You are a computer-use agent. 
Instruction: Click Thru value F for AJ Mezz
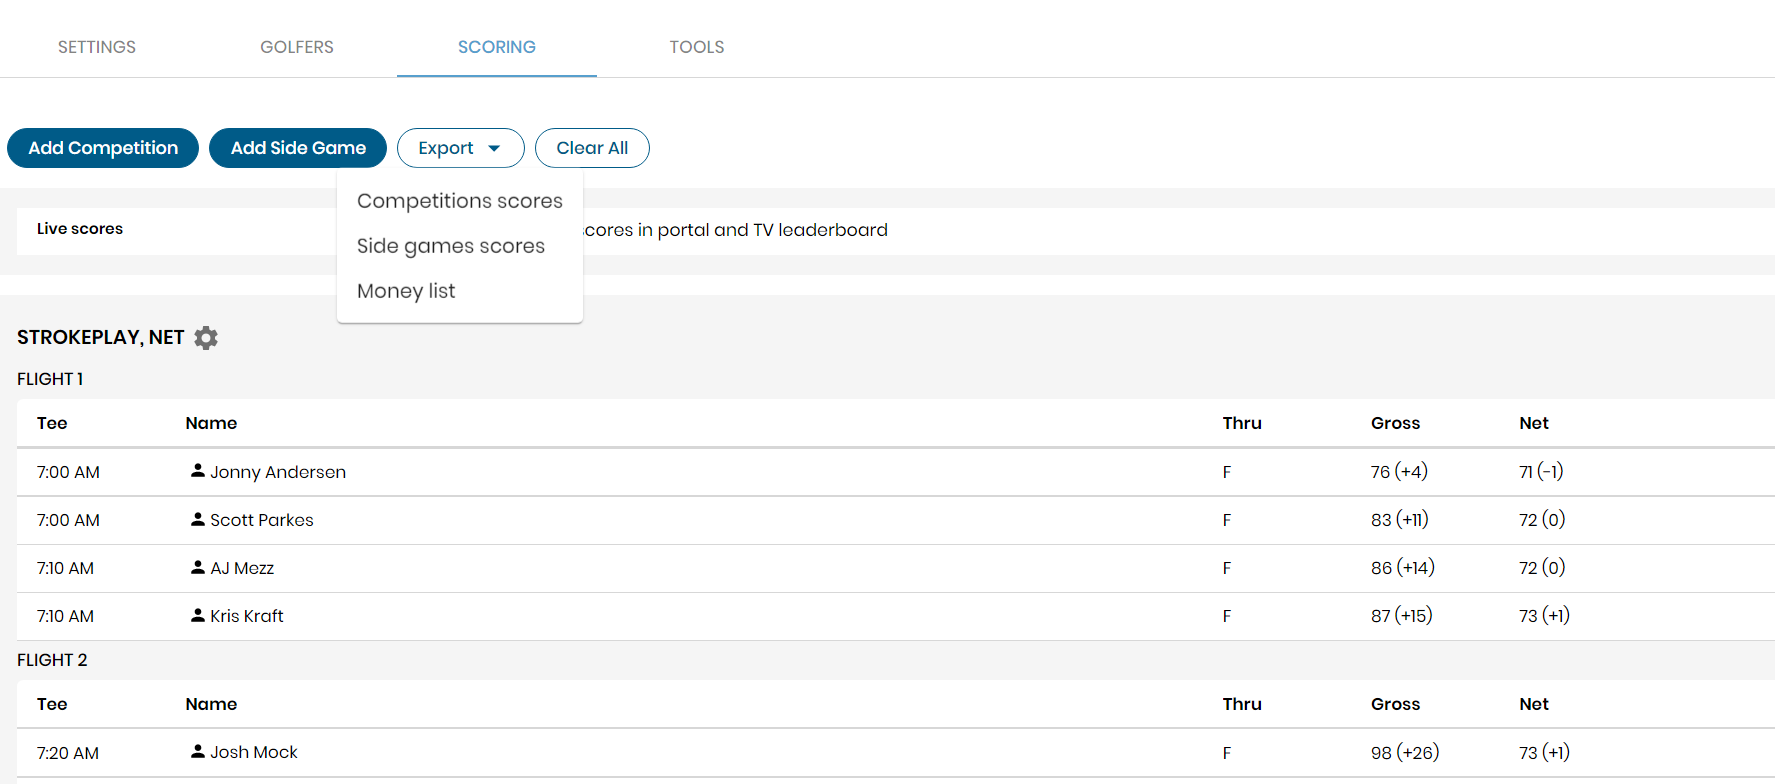coord(1226,568)
